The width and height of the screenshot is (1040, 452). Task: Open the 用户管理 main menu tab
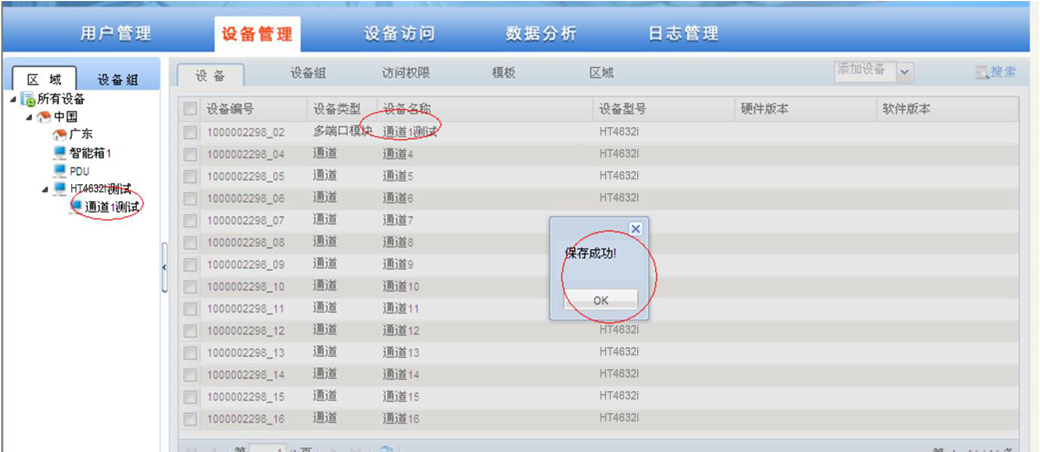point(116,34)
